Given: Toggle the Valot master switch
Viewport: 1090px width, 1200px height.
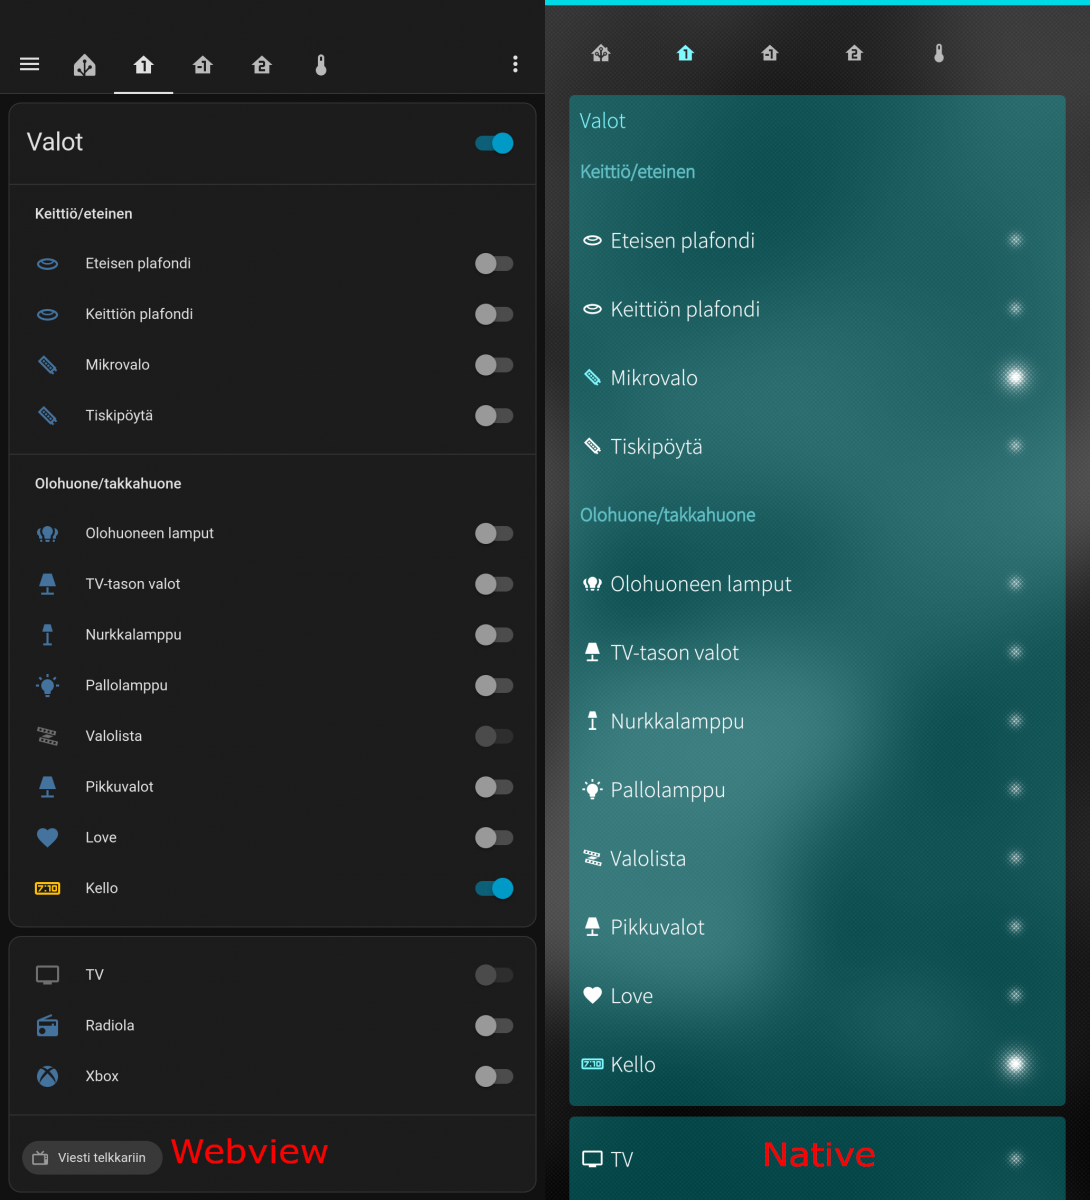Looking at the screenshot, I should click(x=494, y=143).
